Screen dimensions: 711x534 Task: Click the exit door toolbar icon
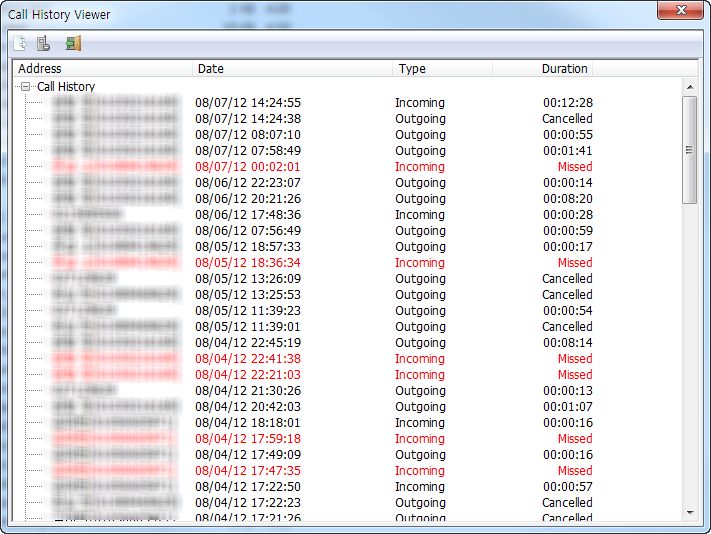[73, 44]
